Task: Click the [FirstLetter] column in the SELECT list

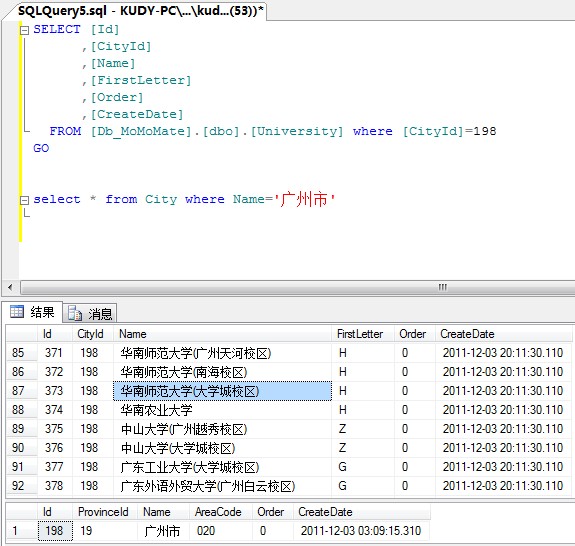Action: click(x=141, y=80)
